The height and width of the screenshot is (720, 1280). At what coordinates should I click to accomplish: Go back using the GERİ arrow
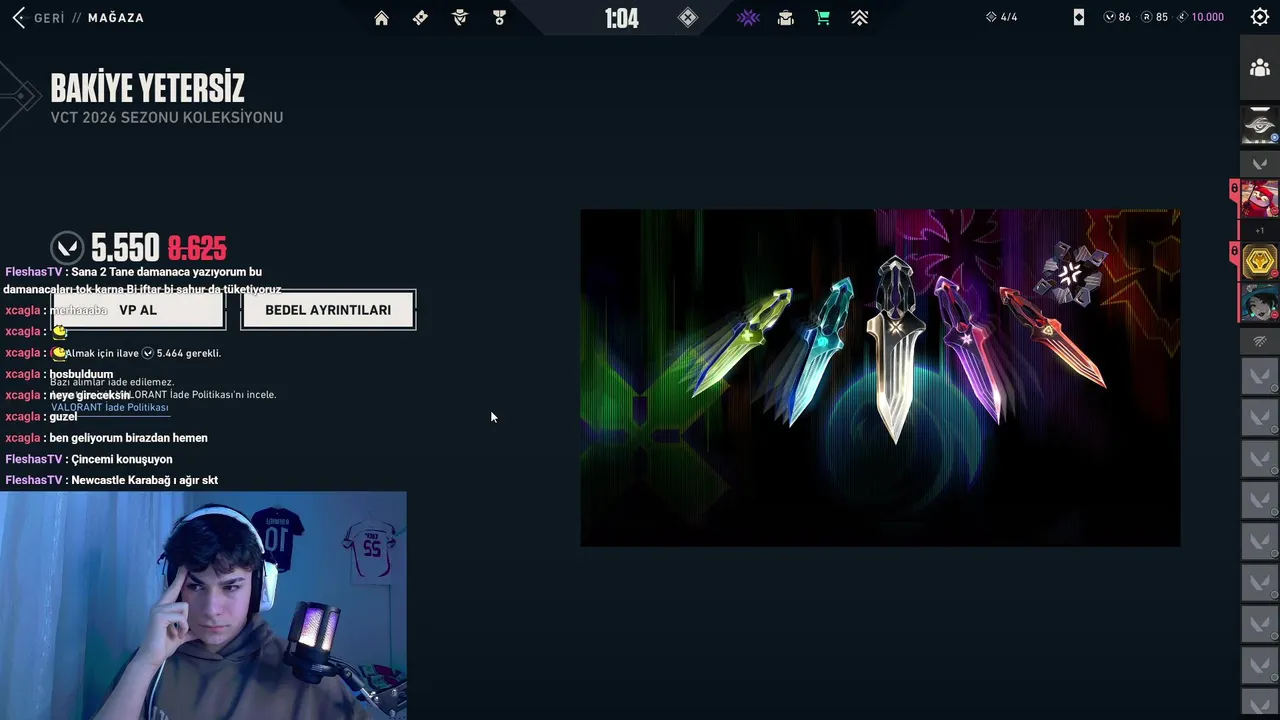tap(18, 17)
